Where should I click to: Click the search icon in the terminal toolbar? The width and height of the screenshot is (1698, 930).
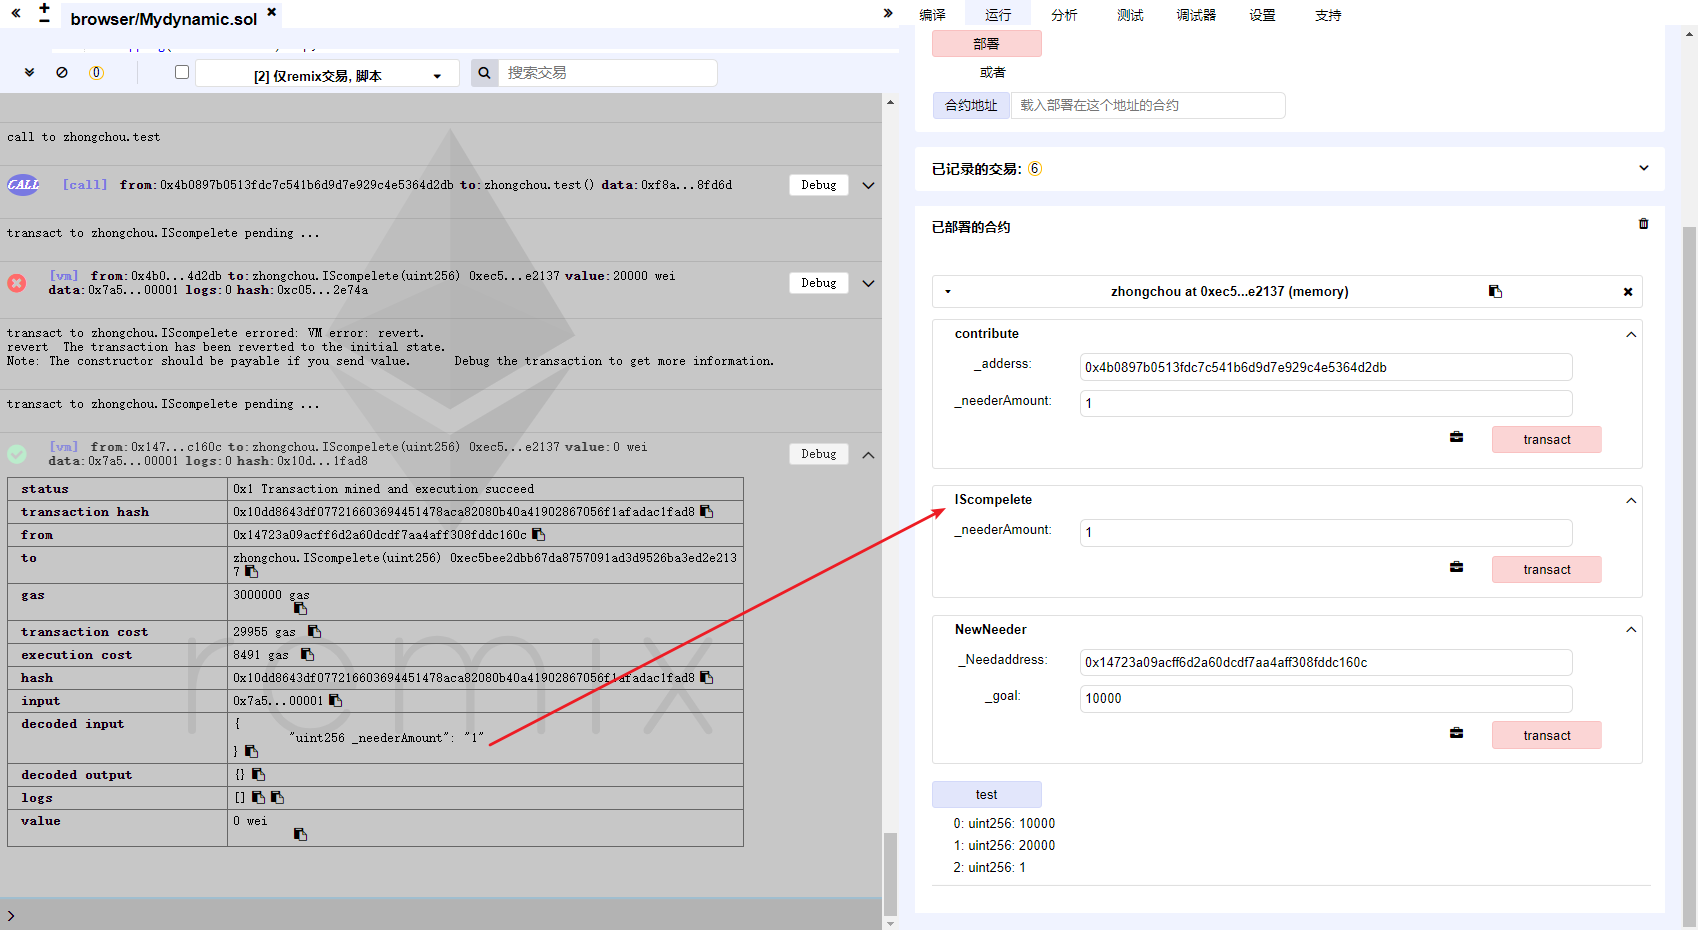[x=484, y=73]
